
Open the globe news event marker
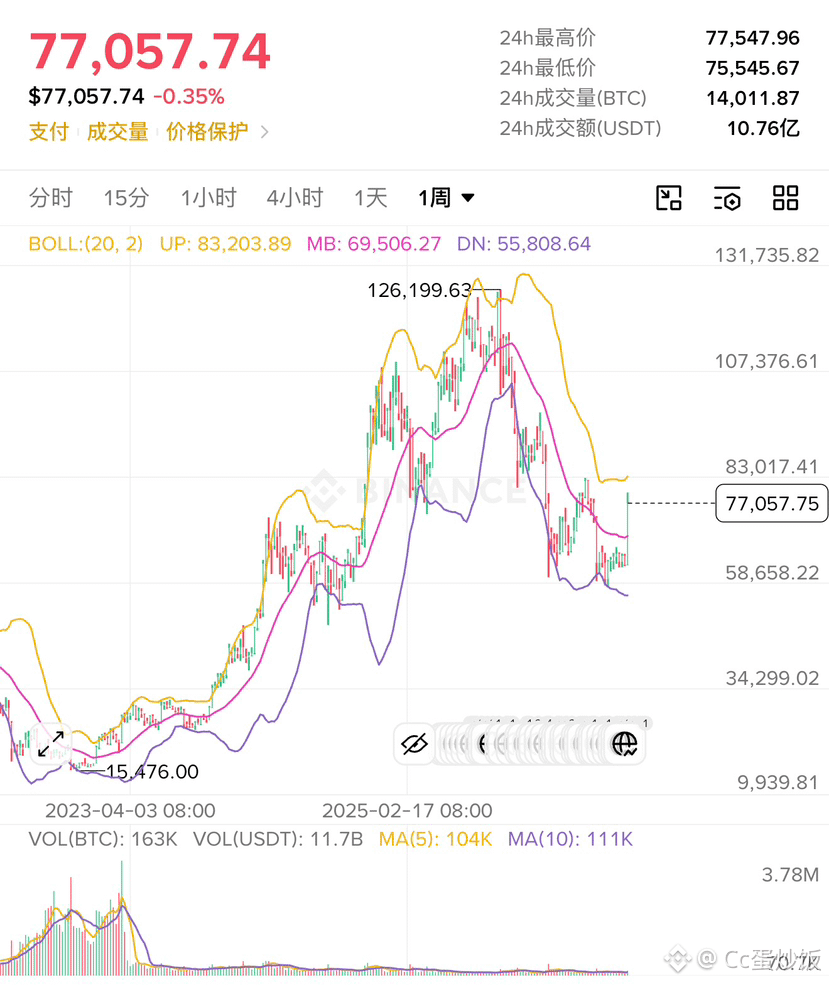624,744
